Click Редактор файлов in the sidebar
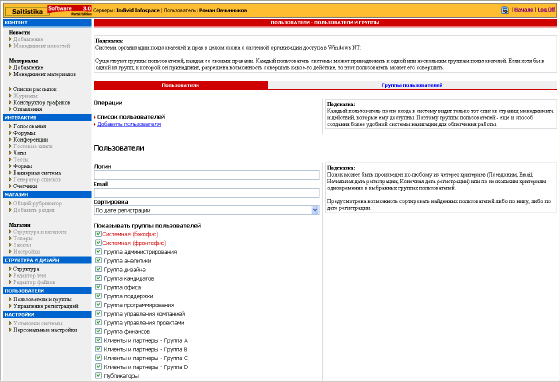560x382 pixels. (x=34, y=282)
